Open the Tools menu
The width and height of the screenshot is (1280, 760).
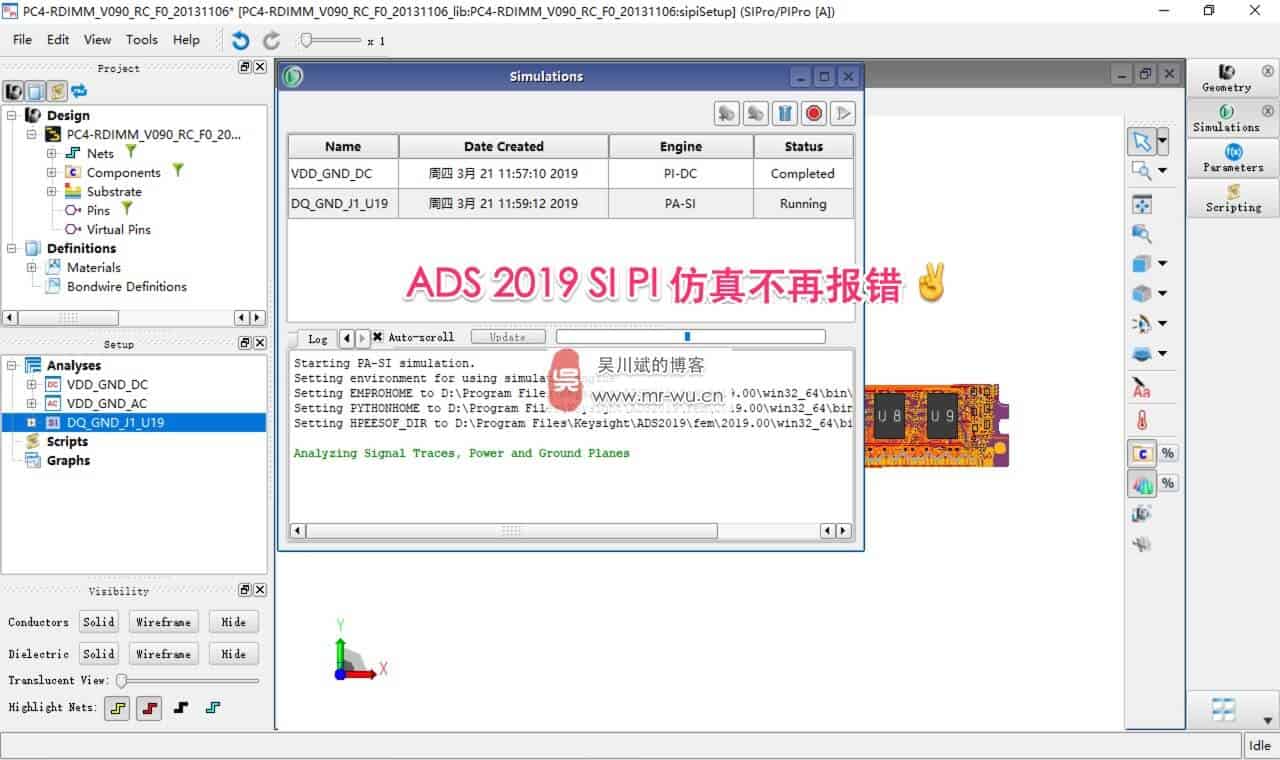141,40
